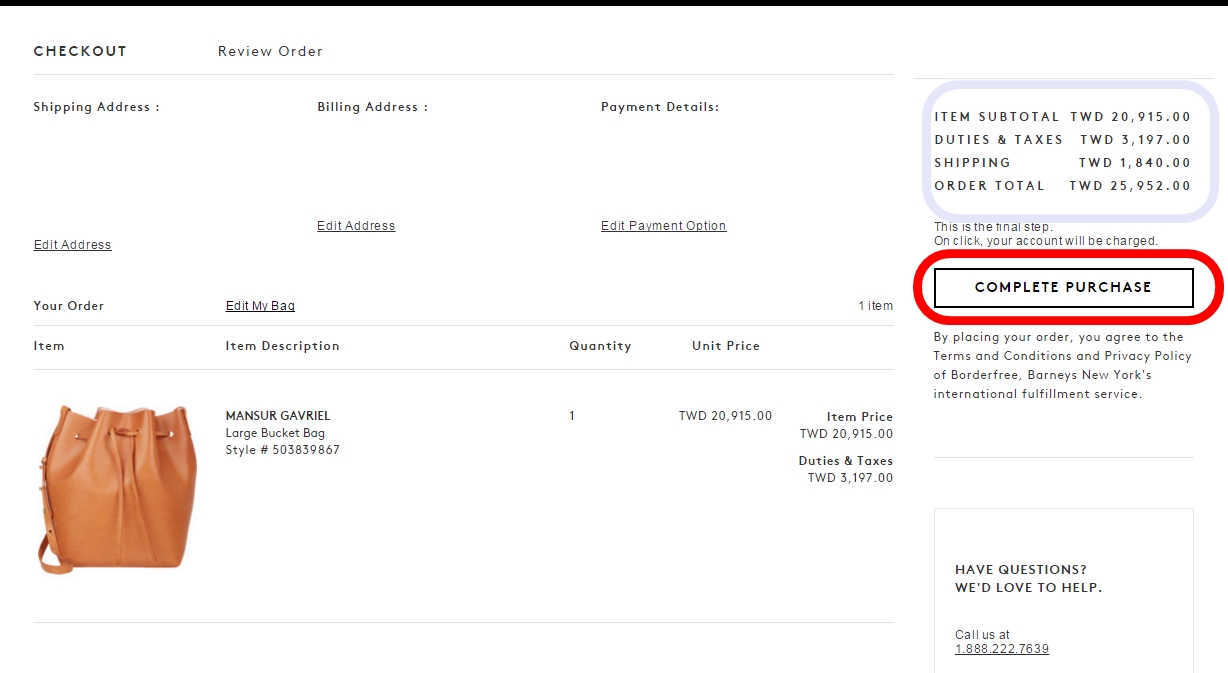Click the Quantity column header

click(600, 346)
